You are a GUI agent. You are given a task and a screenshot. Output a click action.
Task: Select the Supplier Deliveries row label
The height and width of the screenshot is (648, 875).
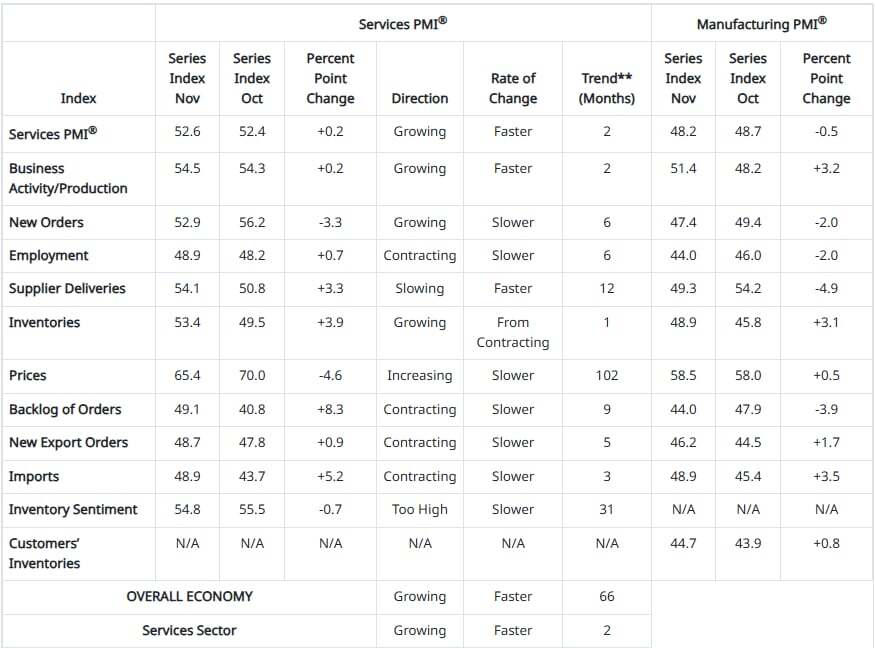click(x=67, y=288)
